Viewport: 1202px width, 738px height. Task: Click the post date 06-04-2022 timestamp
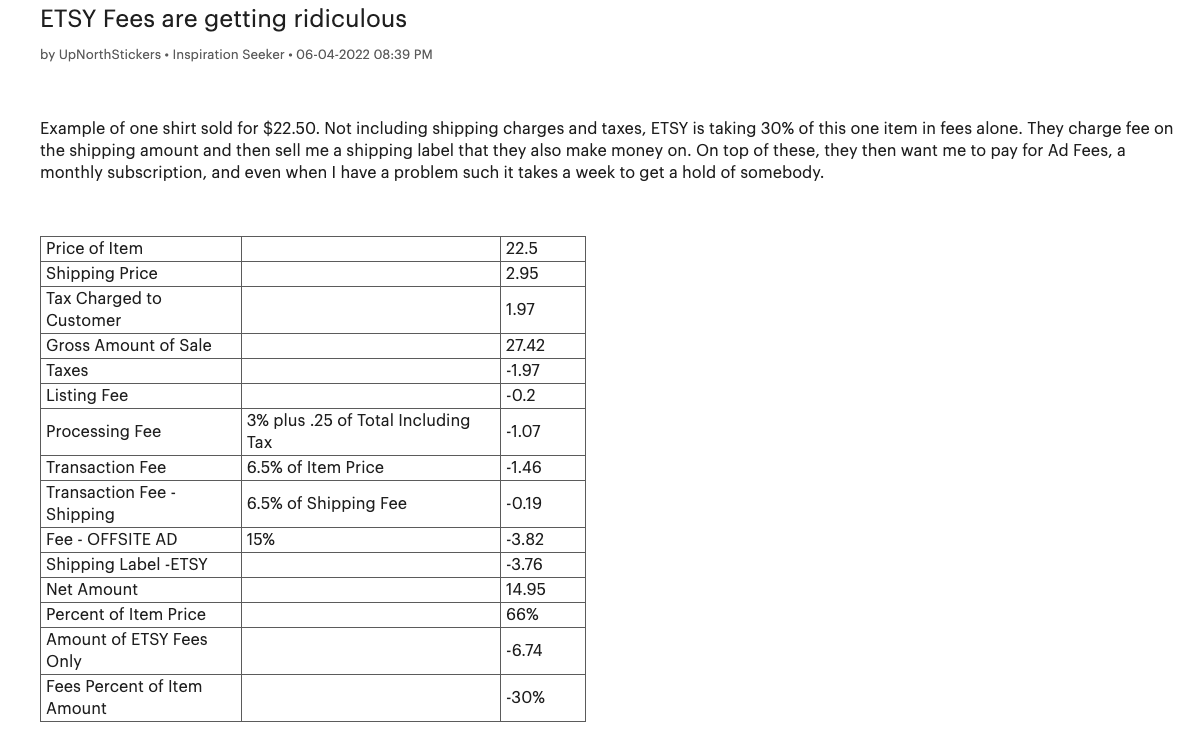pos(364,55)
